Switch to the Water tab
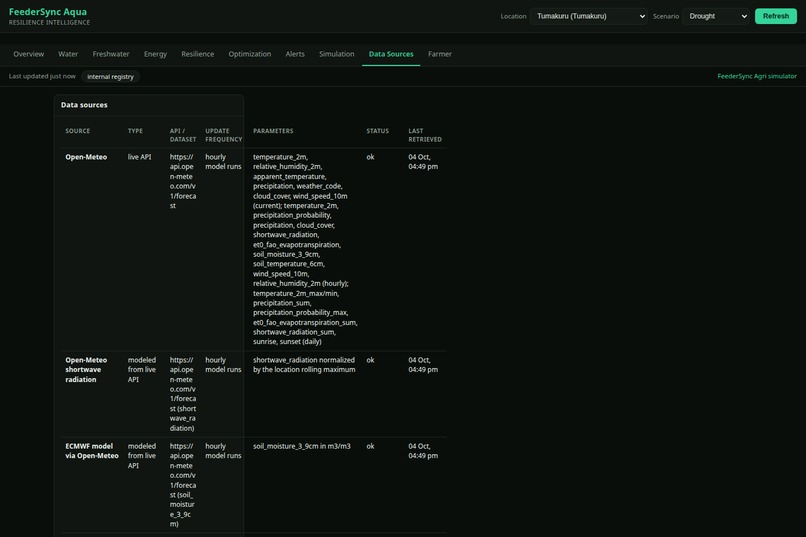806x537 pixels. pos(68,54)
